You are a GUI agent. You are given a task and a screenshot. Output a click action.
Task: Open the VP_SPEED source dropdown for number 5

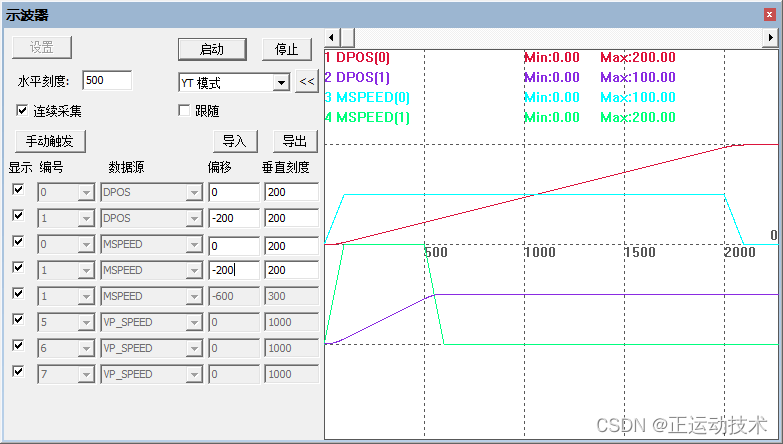tap(193, 322)
